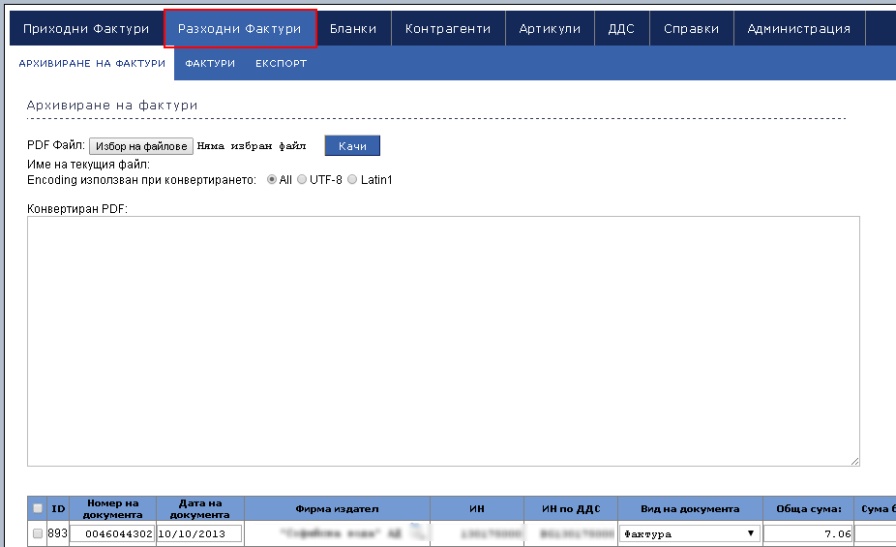
Task: Open the Вид на документа dropdown
Action: [690, 534]
